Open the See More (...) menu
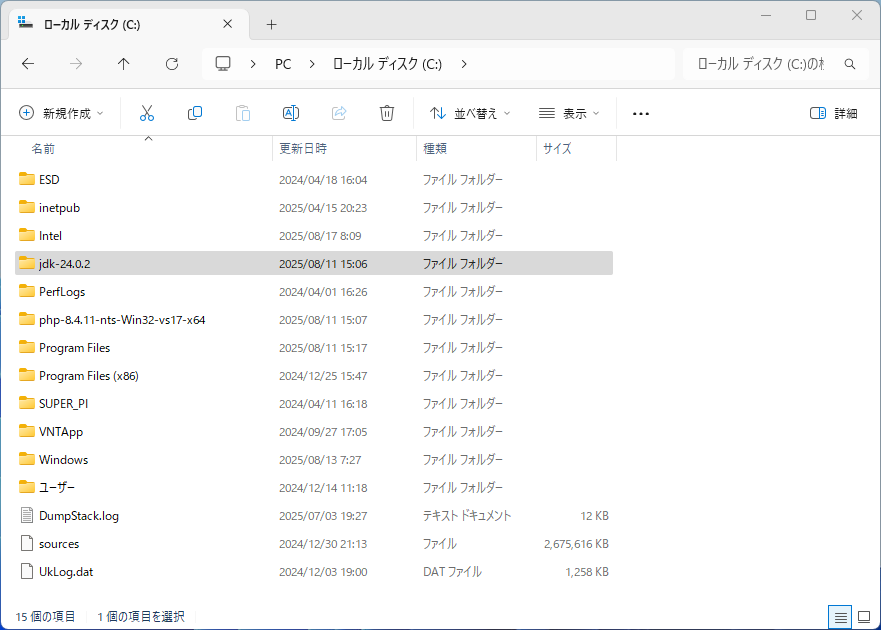This screenshot has height=630, width=881. [x=640, y=113]
